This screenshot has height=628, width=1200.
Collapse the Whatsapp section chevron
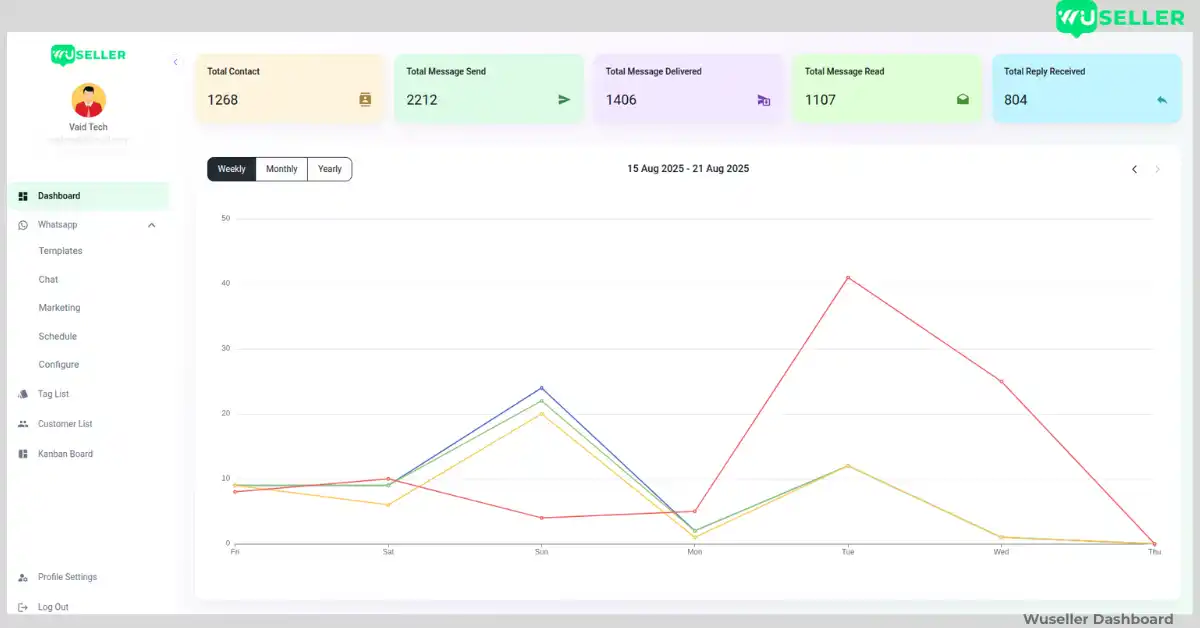point(151,225)
